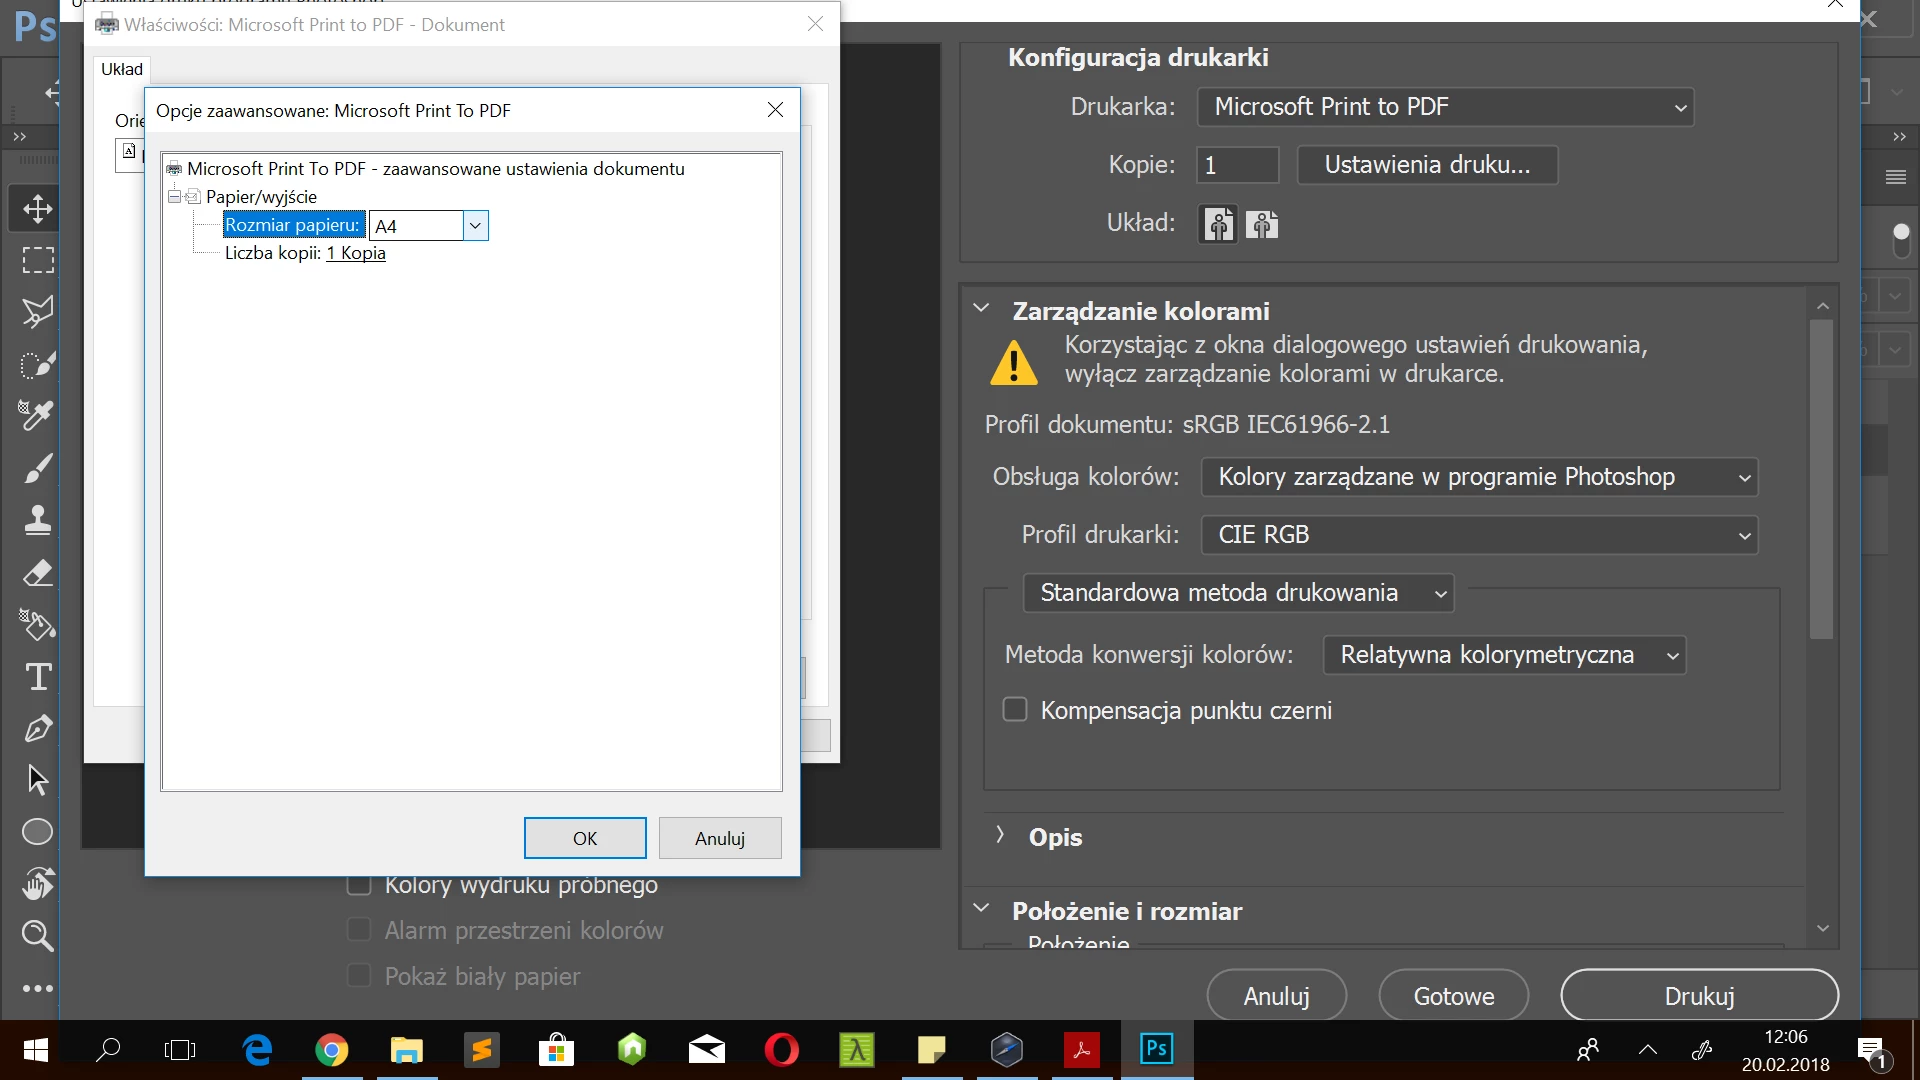Viewport: 1920px width, 1080px height.
Task: Select the Eraser tool
Action: (37, 573)
